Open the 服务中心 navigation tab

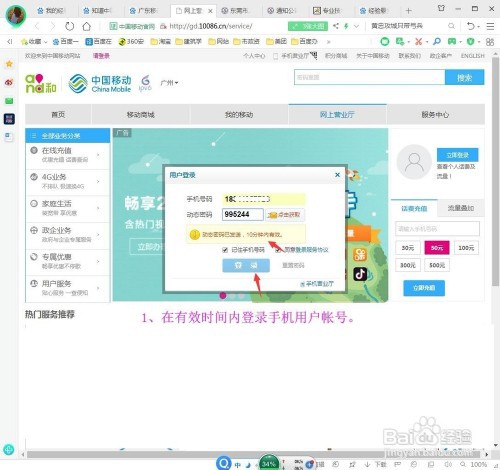pos(435,115)
